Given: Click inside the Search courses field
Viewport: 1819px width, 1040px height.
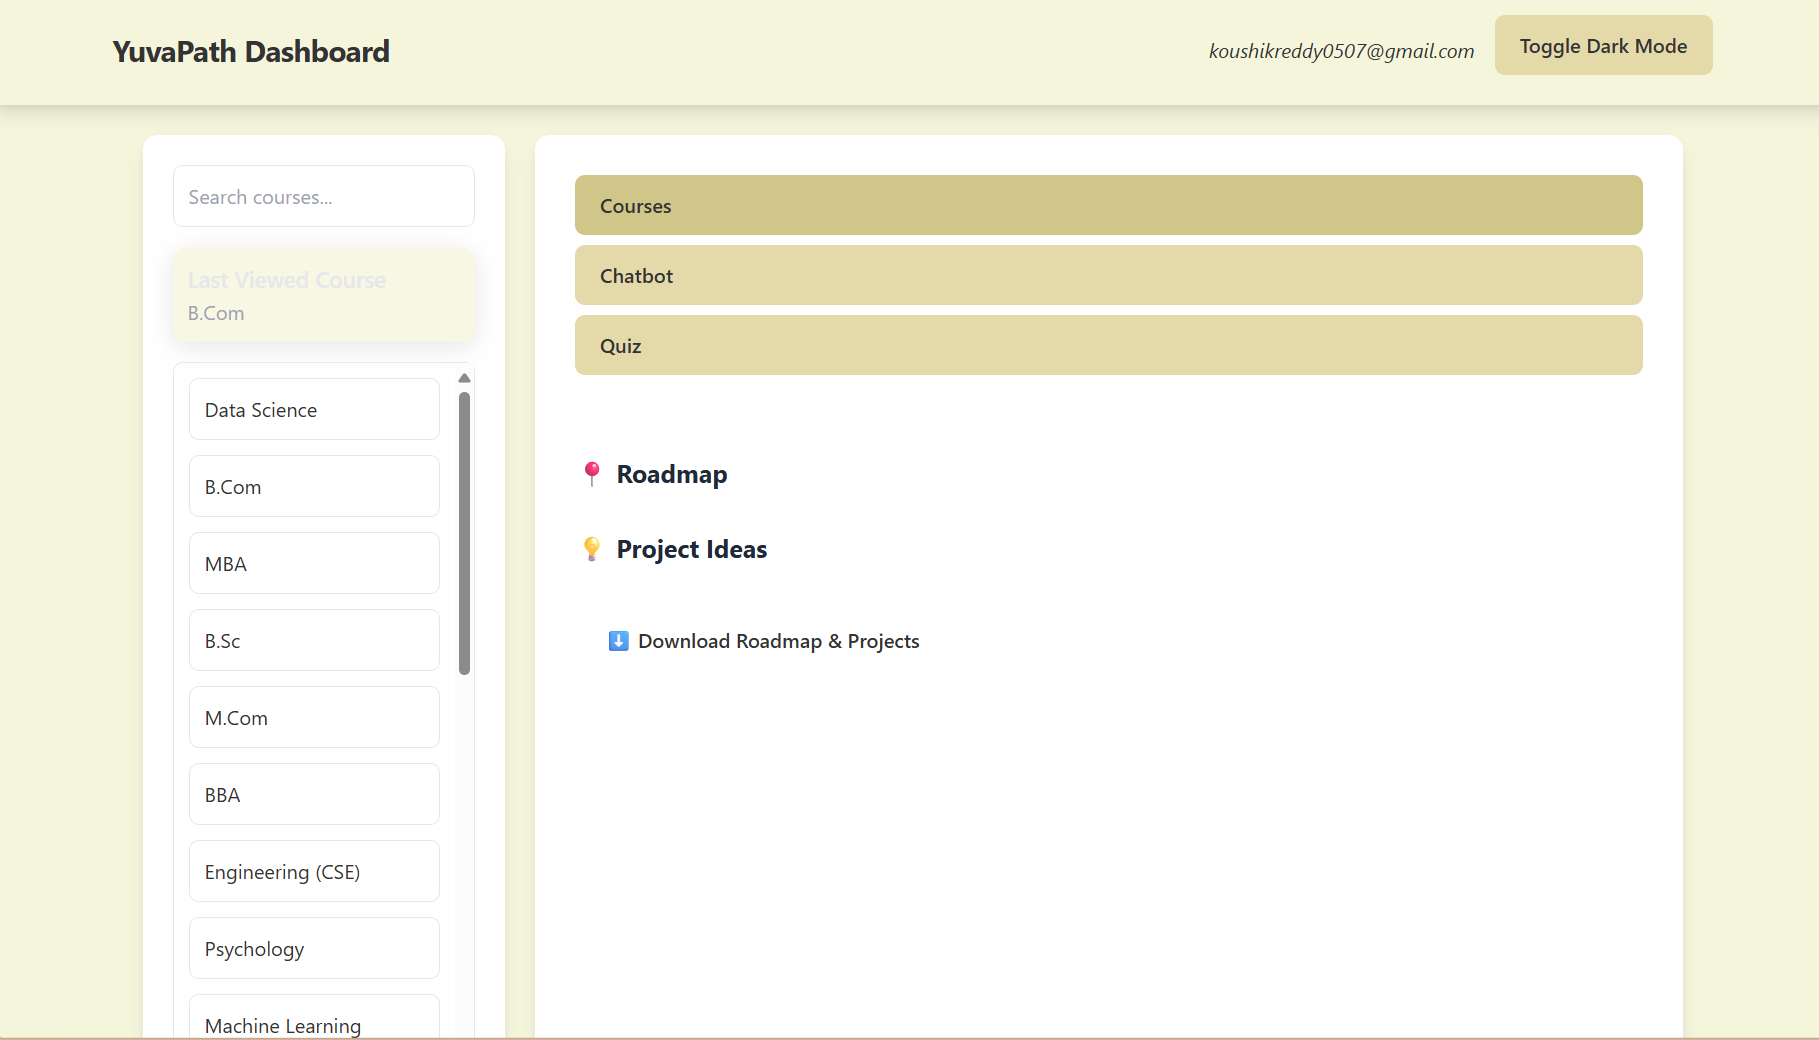Looking at the screenshot, I should [323, 196].
